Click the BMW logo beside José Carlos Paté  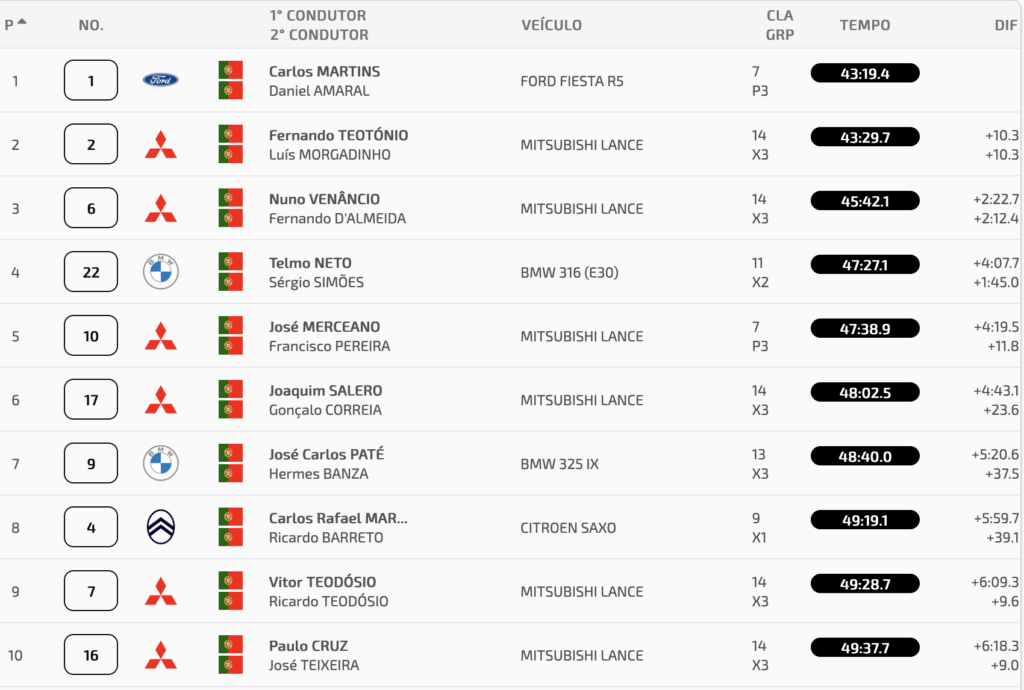pos(160,463)
